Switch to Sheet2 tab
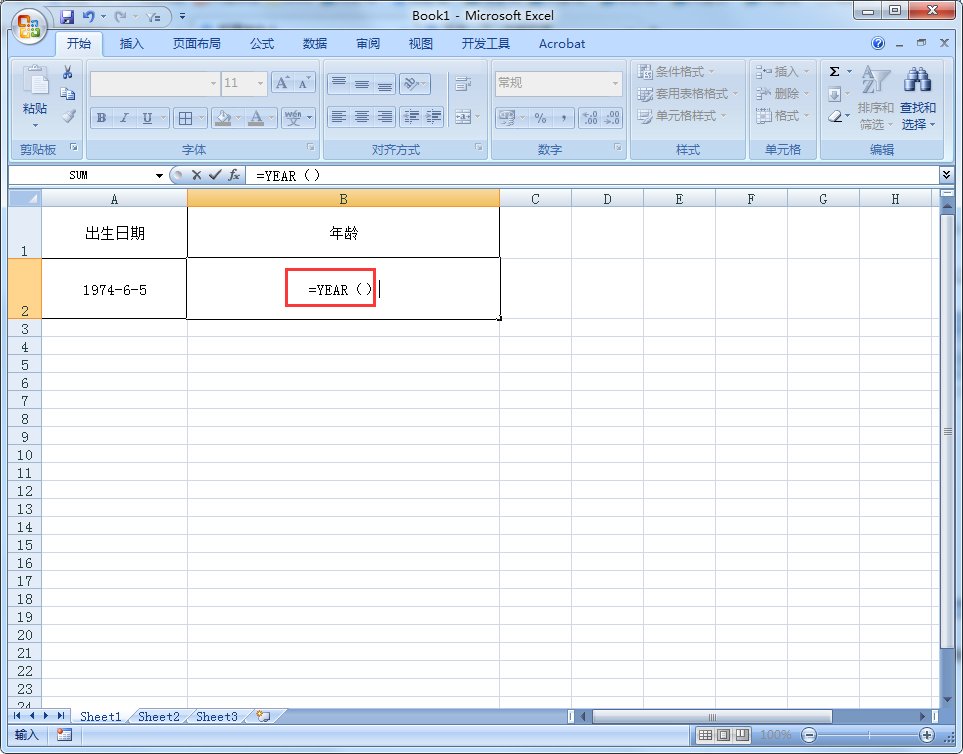 pyautogui.click(x=159, y=716)
